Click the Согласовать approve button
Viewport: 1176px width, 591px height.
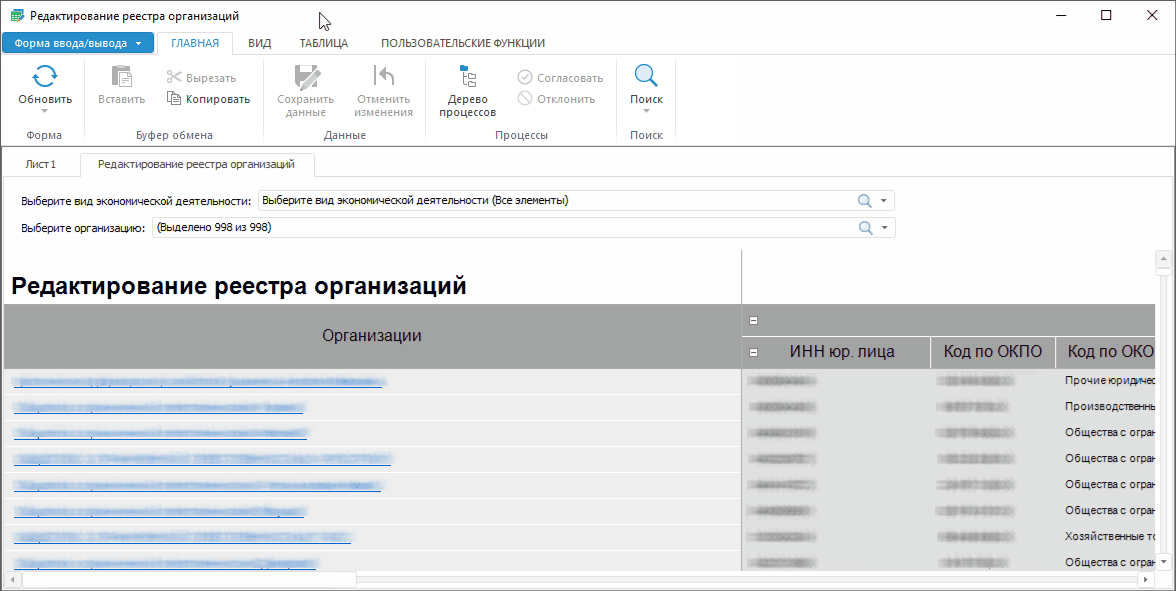click(560, 77)
